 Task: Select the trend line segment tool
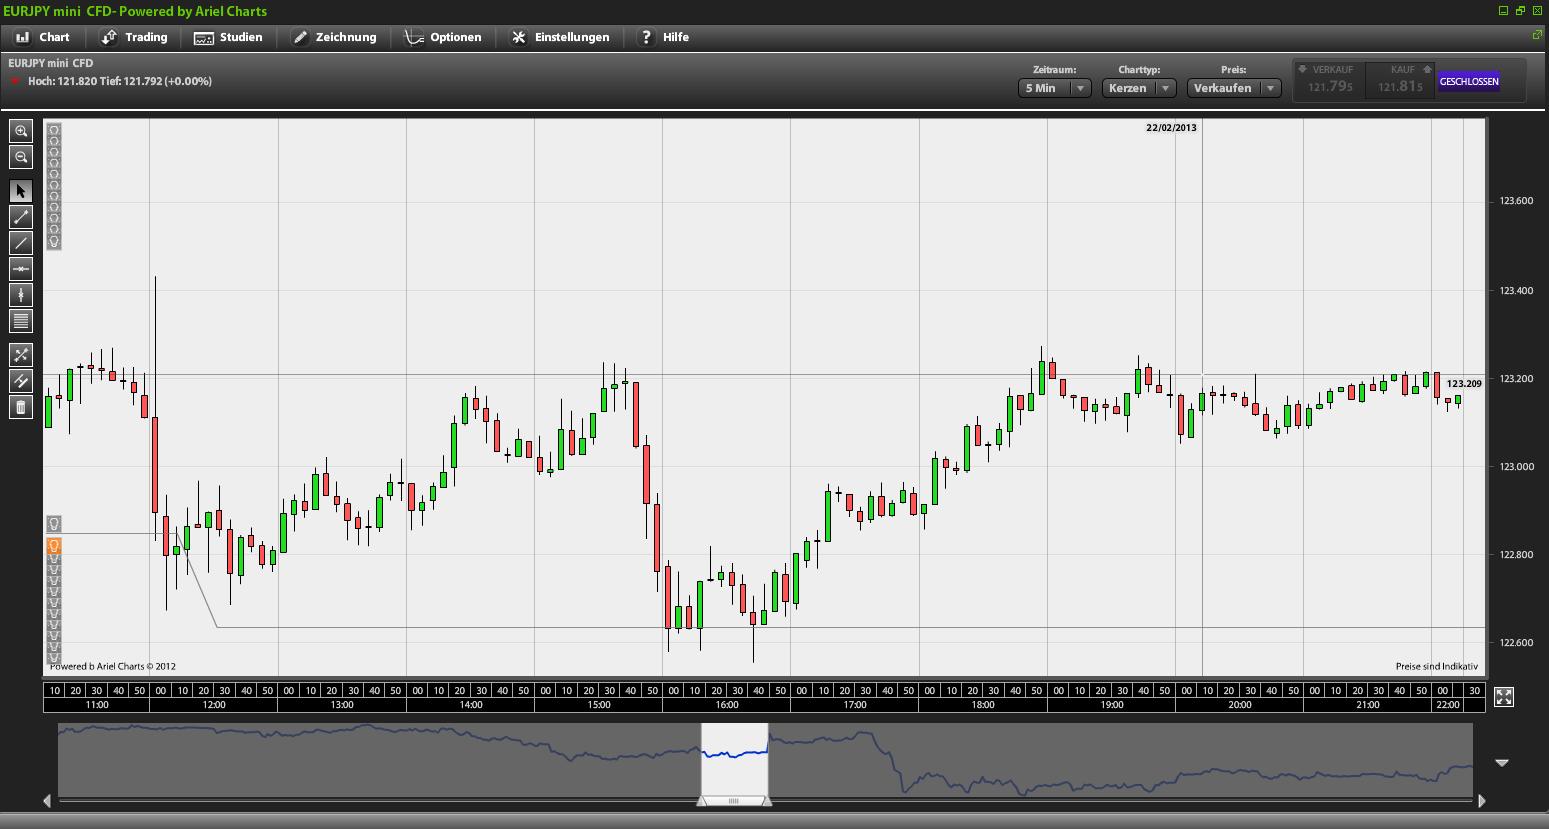pos(21,217)
